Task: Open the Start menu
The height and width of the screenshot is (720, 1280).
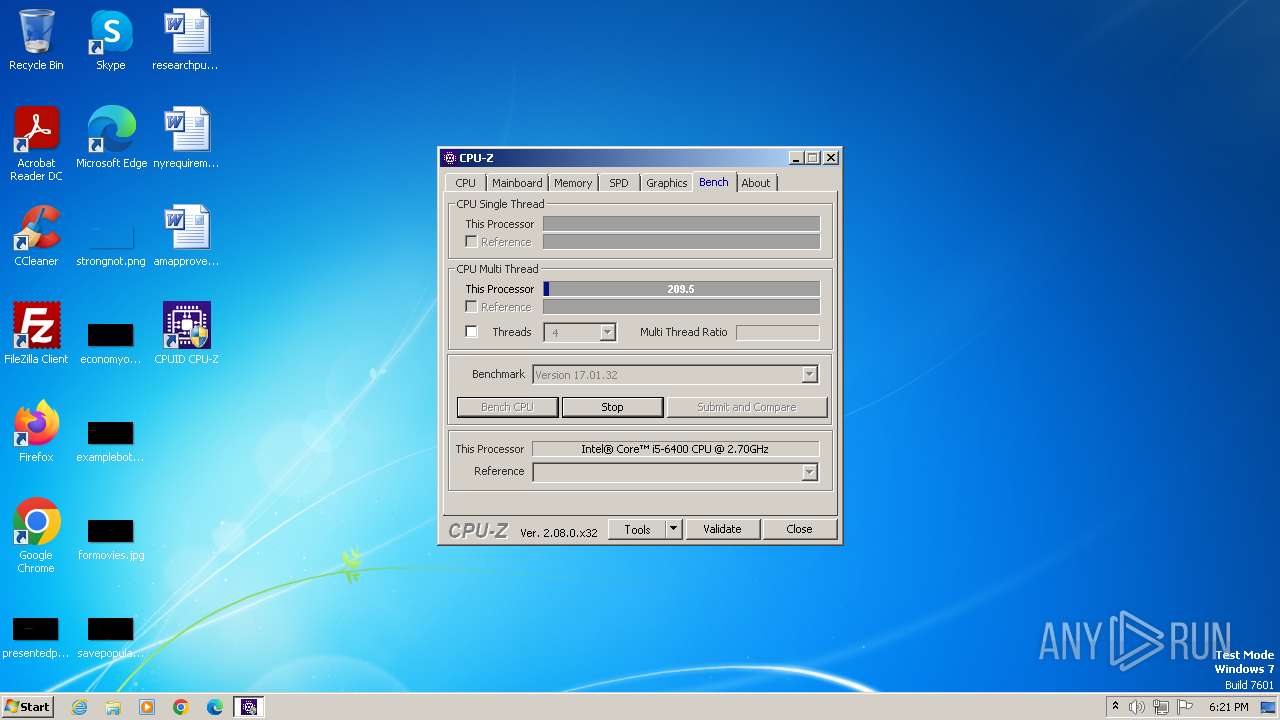Action: click(28, 707)
